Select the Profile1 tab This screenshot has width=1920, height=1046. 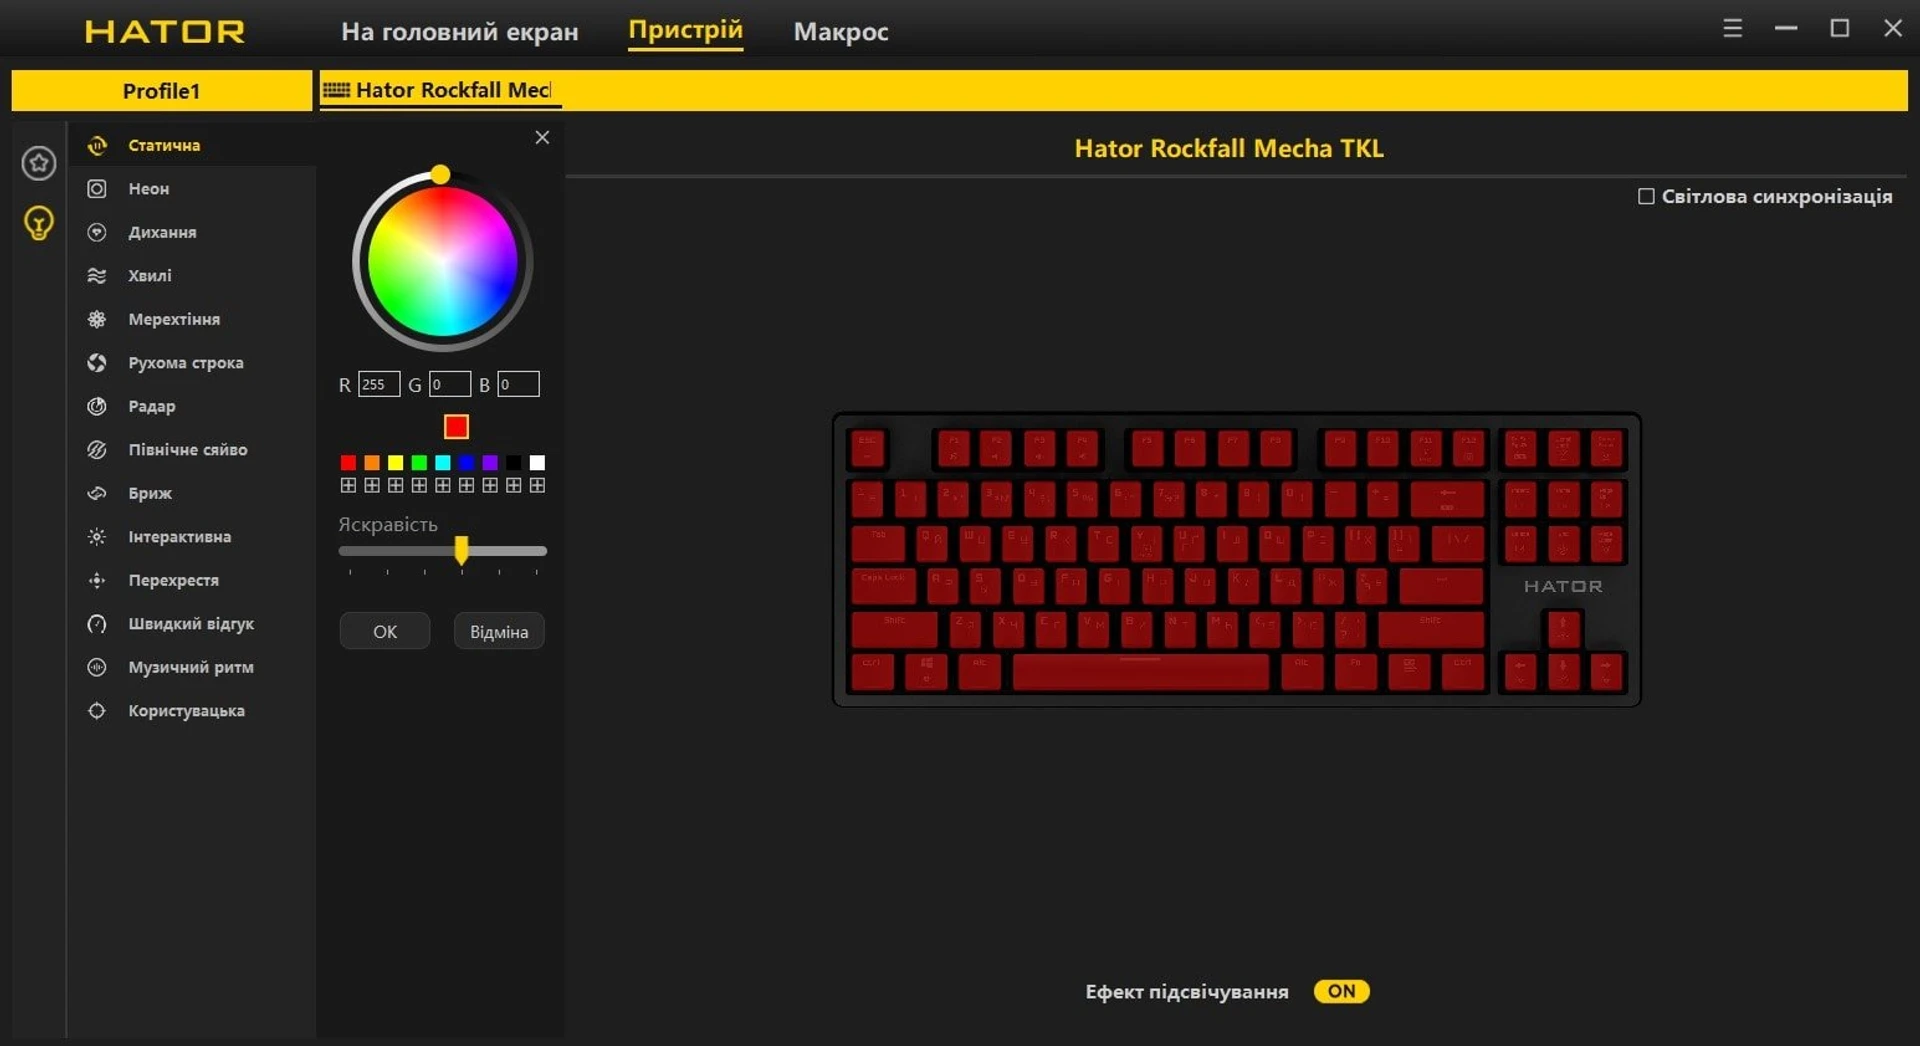161,91
